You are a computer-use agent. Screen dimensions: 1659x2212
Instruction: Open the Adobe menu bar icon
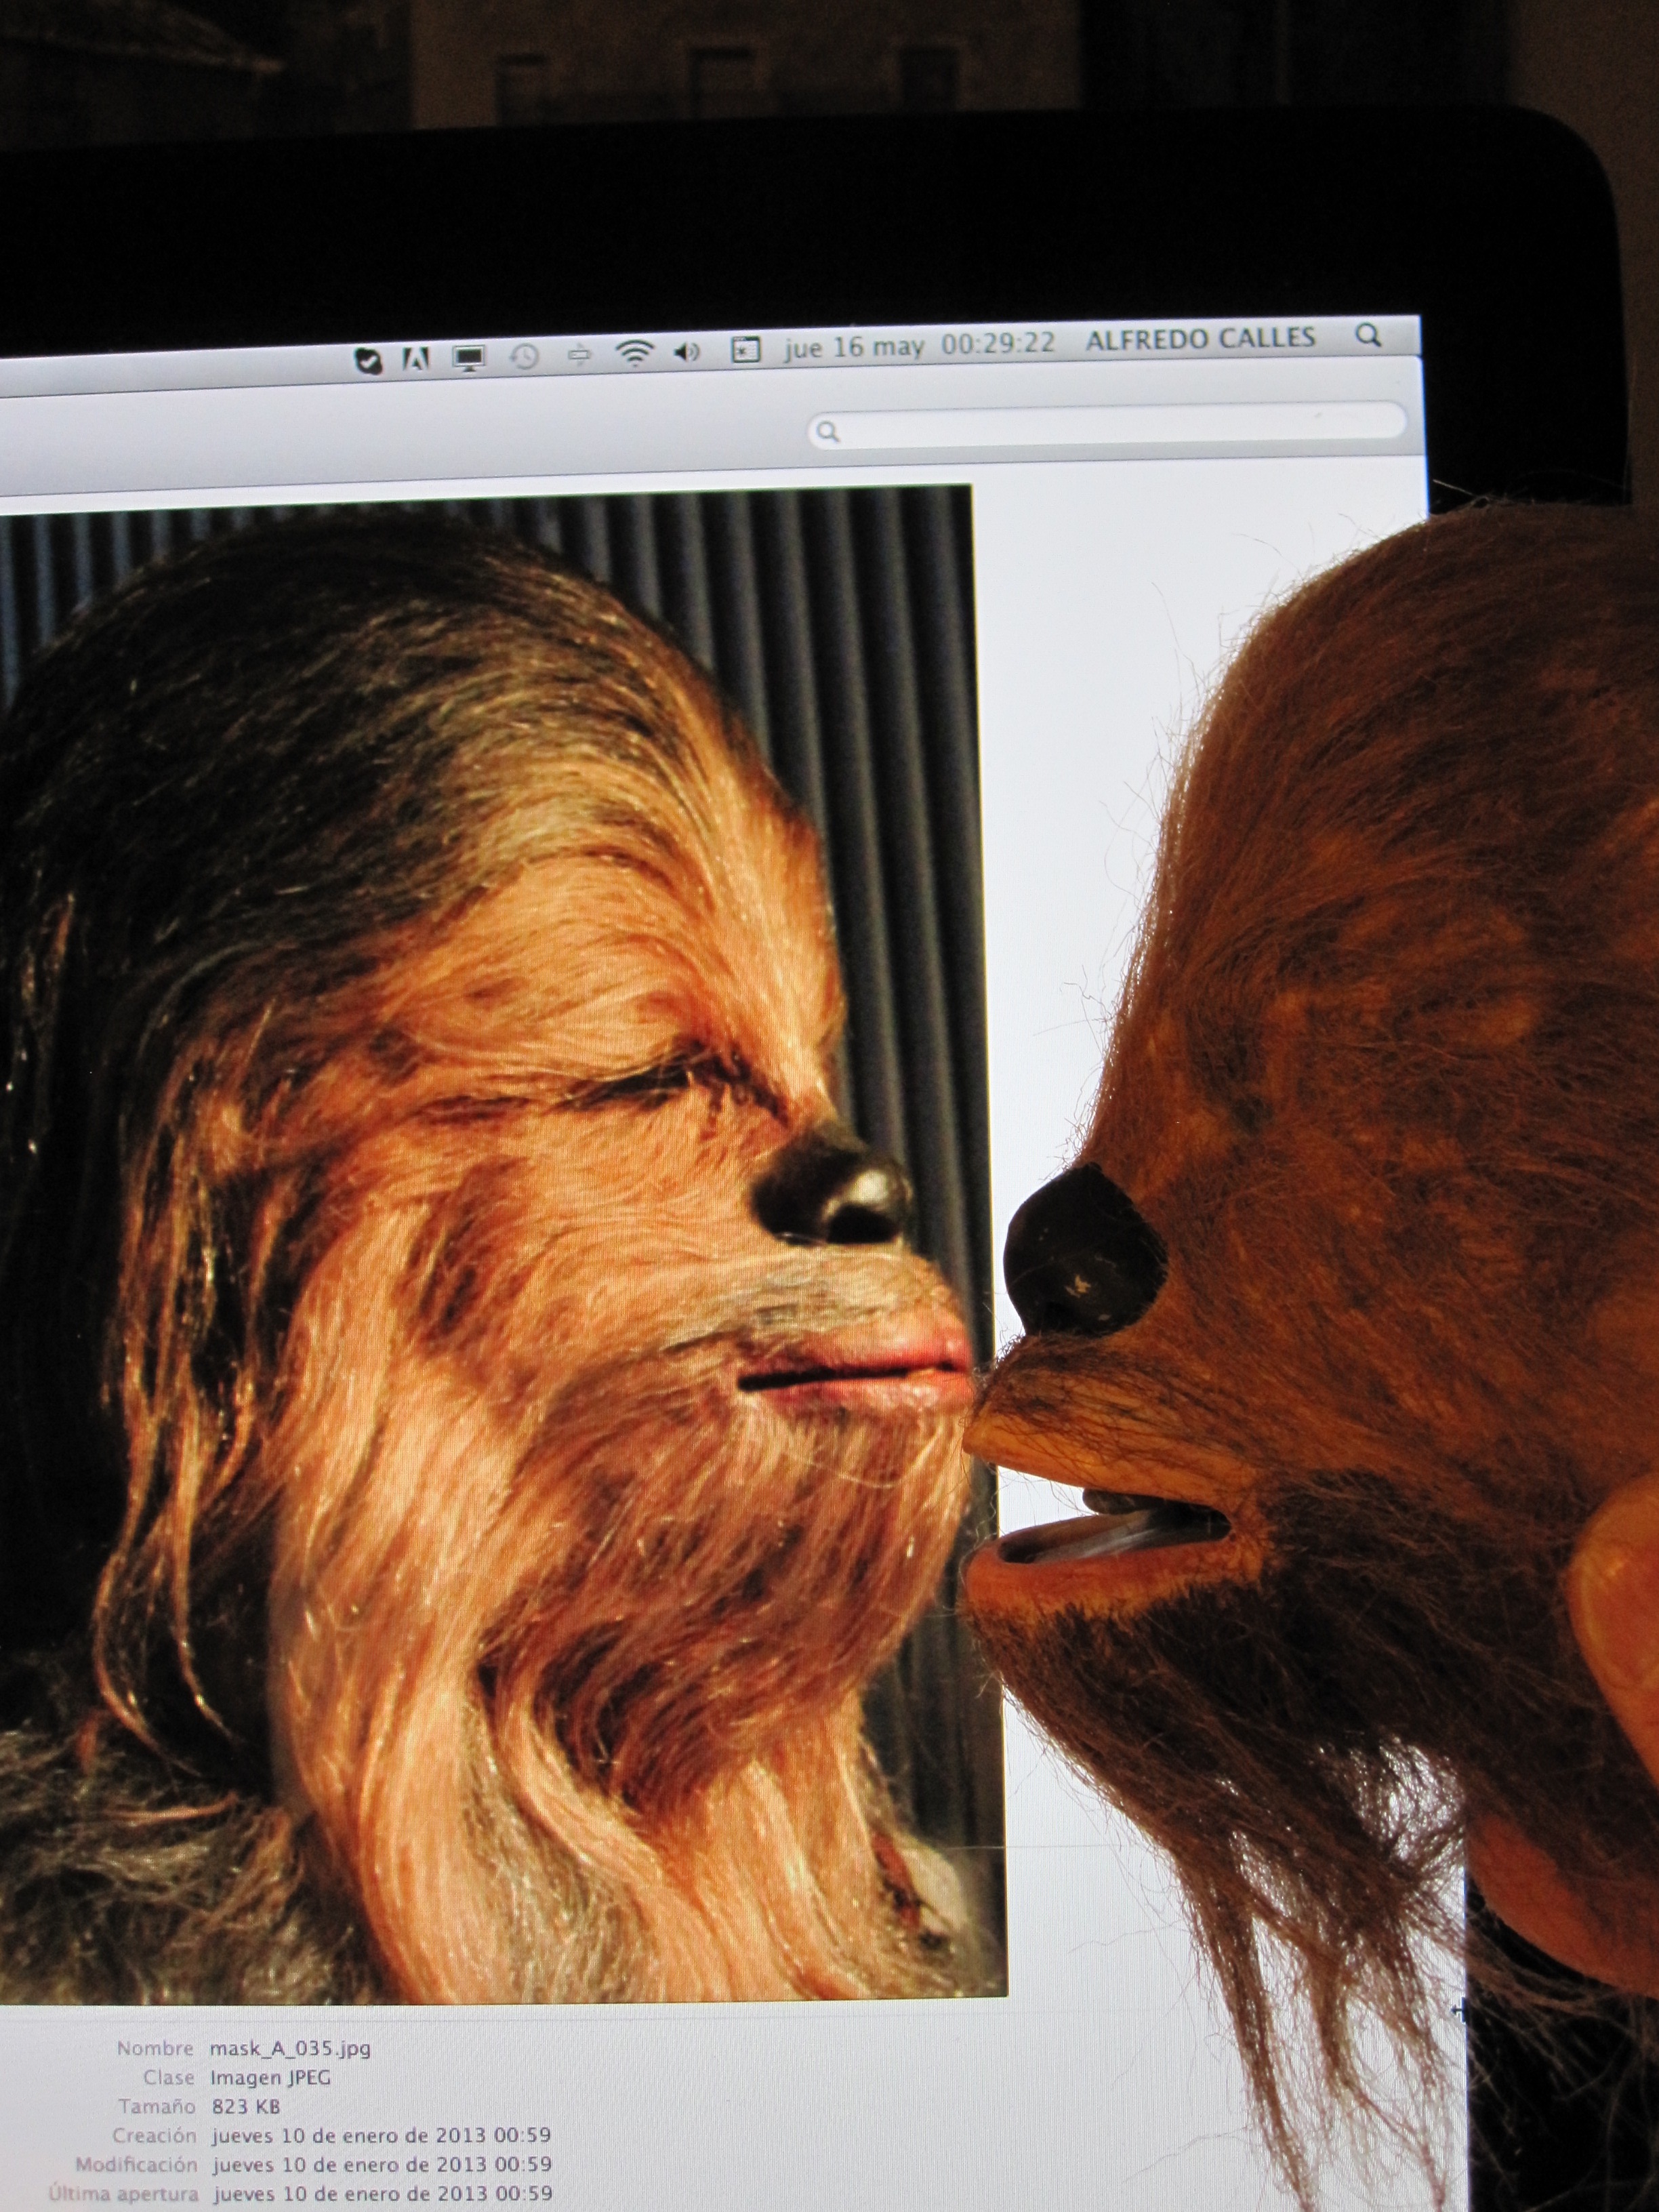[415, 359]
